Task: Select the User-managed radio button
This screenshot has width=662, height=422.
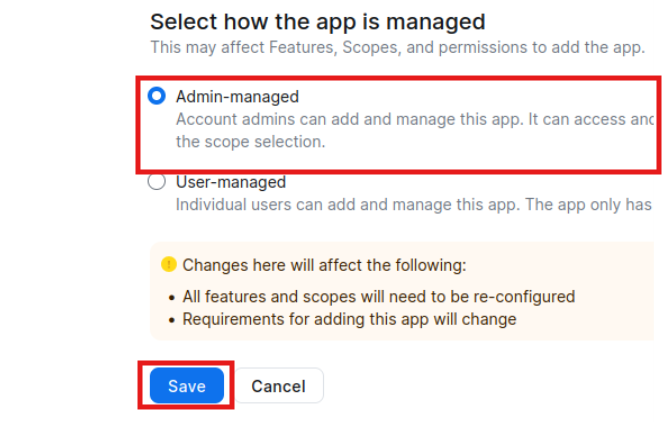Action: pyautogui.click(x=156, y=182)
